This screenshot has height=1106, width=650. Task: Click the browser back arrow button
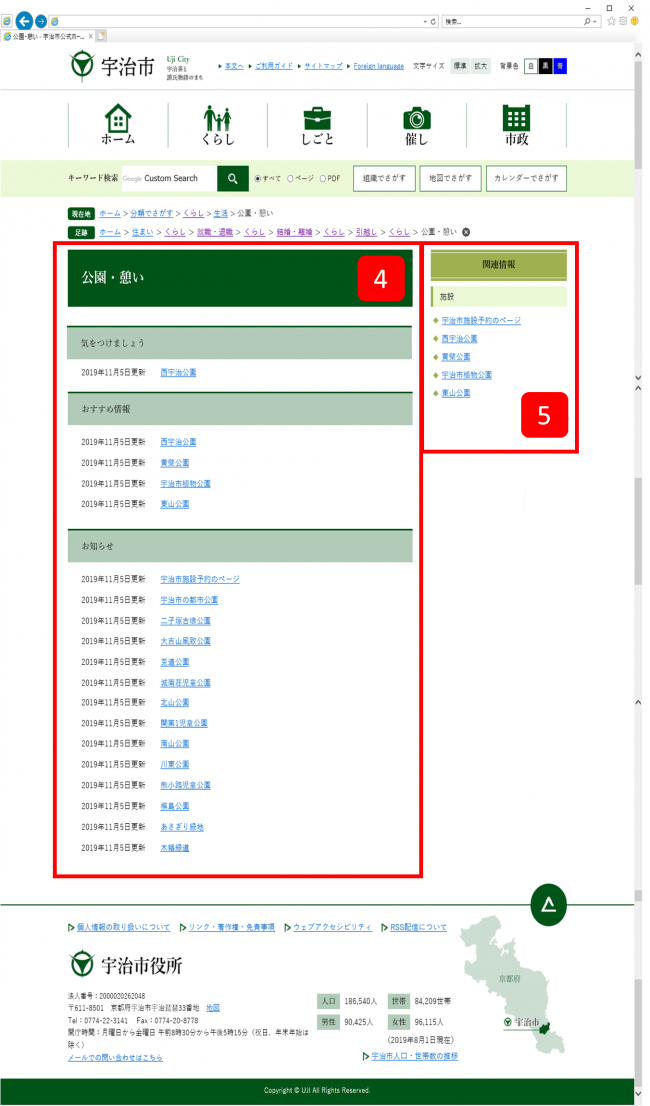24,21
